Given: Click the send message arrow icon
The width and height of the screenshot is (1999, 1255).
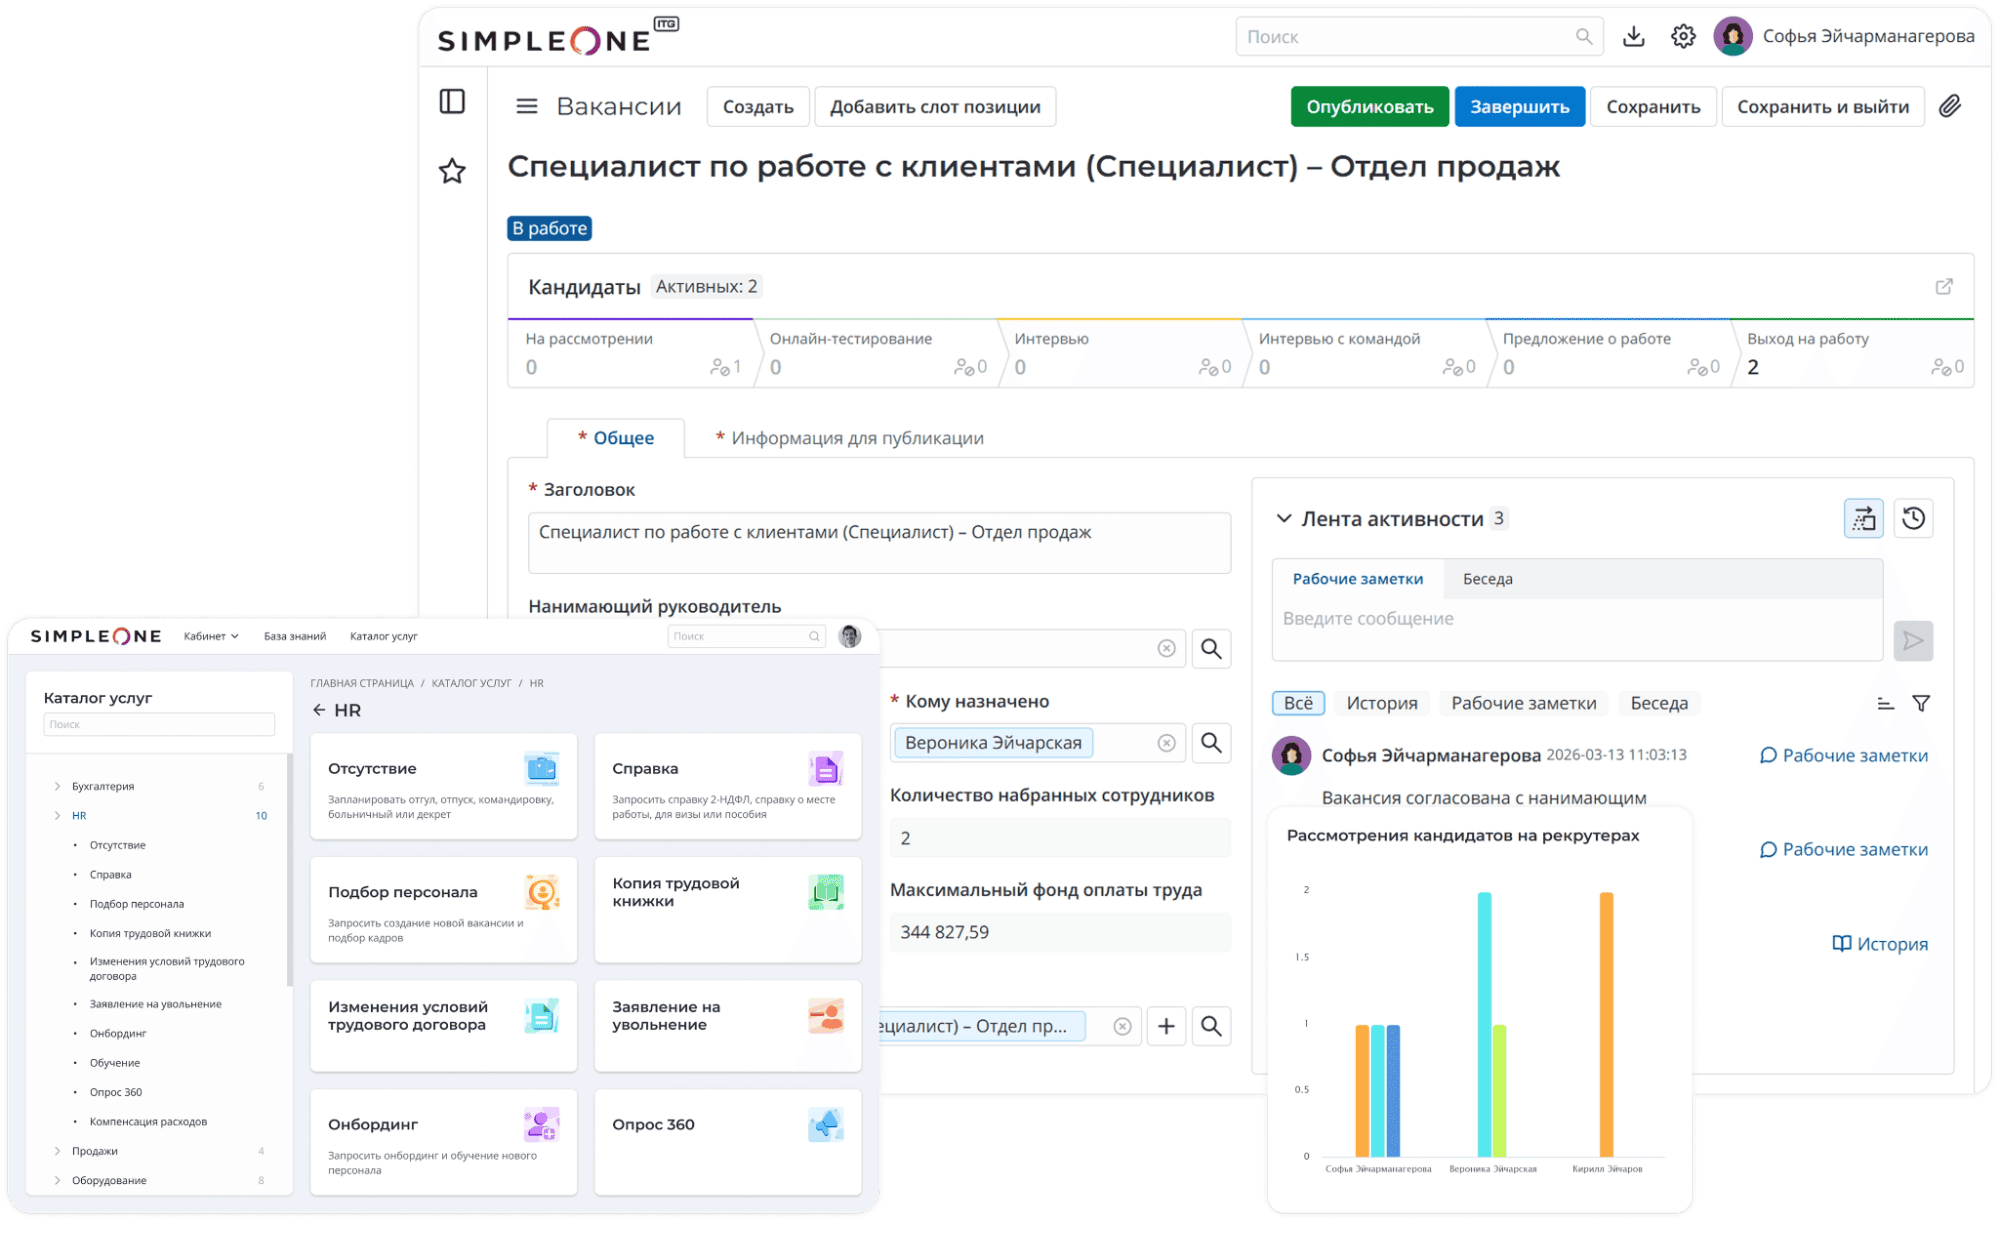Looking at the screenshot, I should (1913, 641).
